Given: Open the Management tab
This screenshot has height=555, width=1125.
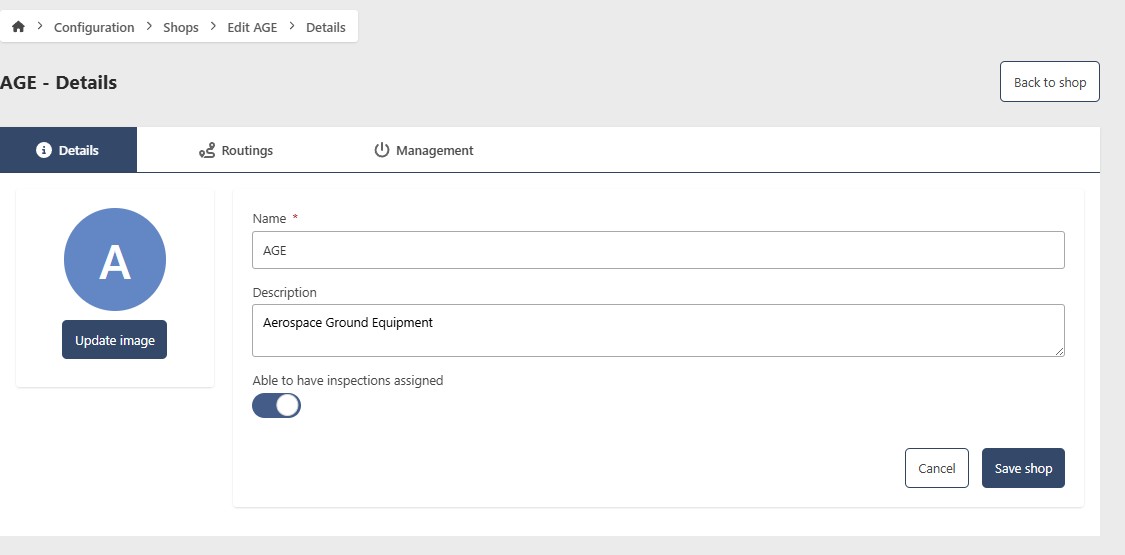Looking at the screenshot, I should coord(424,150).
